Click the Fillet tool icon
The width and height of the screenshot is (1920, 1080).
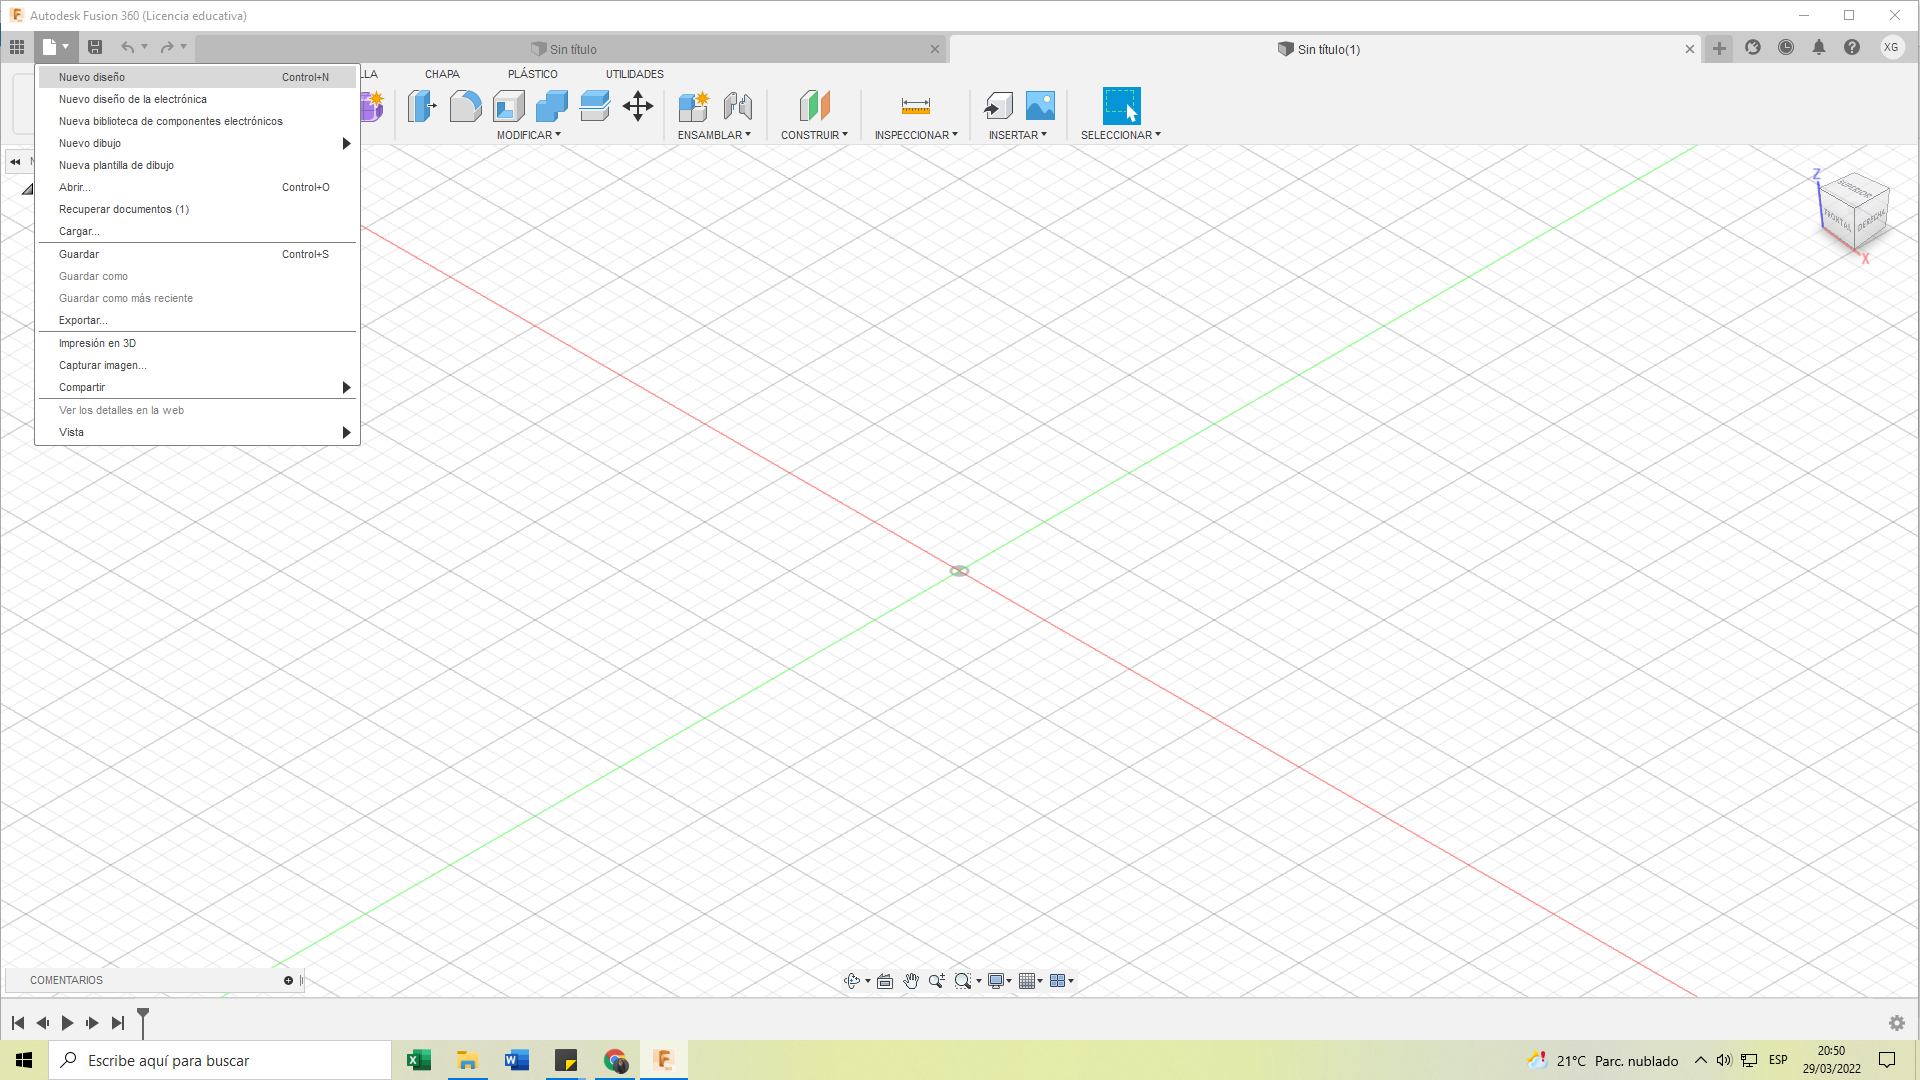[x=465, y=106]
